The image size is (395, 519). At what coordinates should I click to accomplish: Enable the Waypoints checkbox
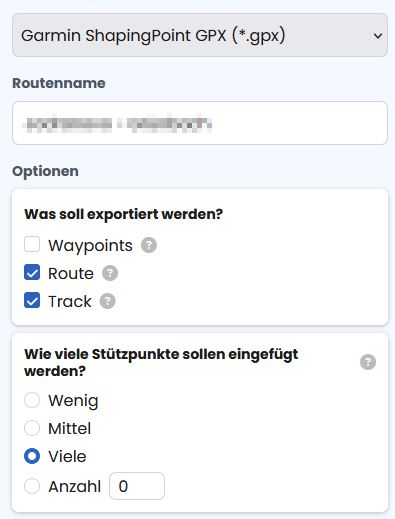(32, 244)
